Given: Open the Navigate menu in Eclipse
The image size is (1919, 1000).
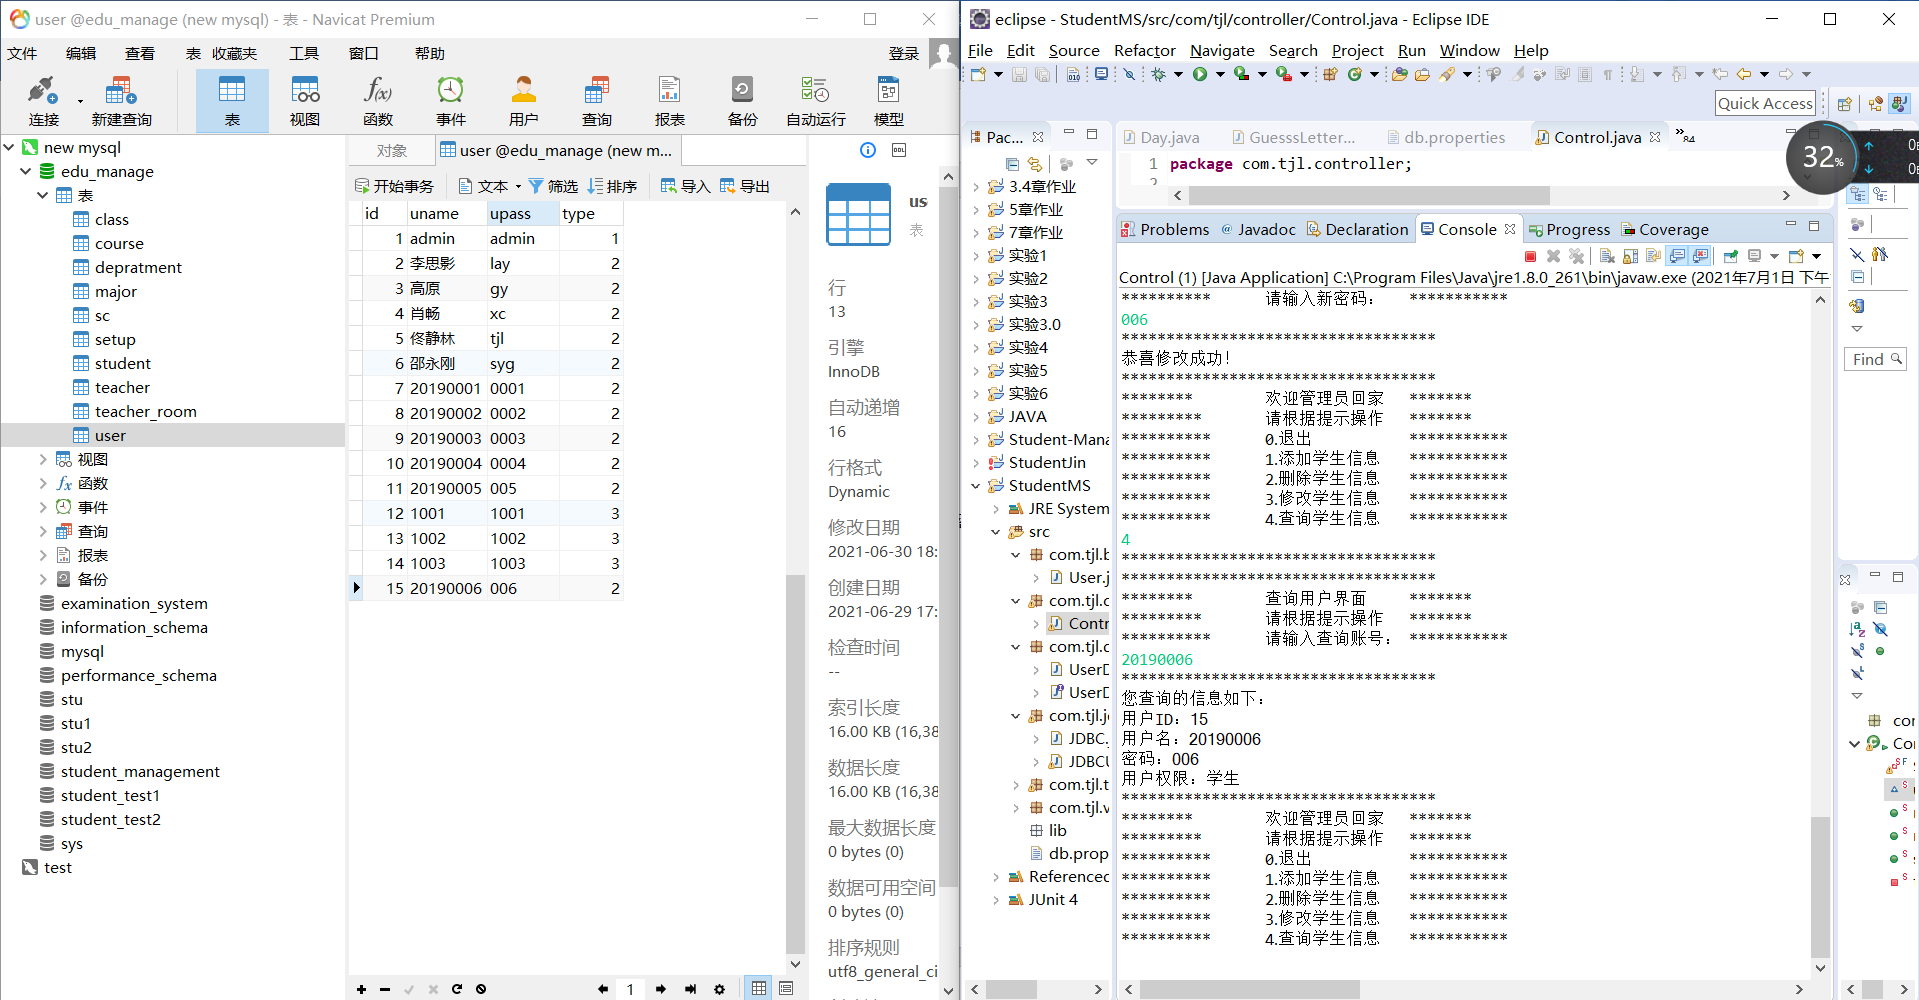Looking at the screenshot, I should 1222,50.
